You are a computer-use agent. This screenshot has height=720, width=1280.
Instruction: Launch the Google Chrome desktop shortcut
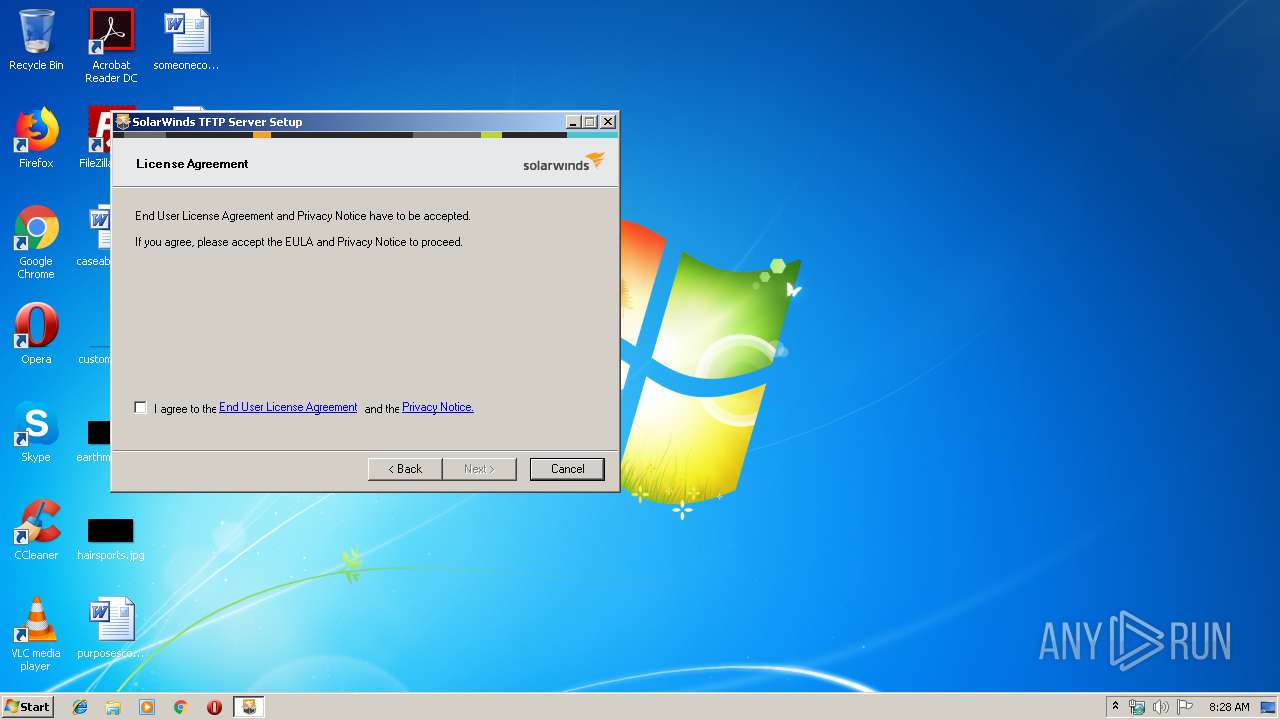(36, 242)
